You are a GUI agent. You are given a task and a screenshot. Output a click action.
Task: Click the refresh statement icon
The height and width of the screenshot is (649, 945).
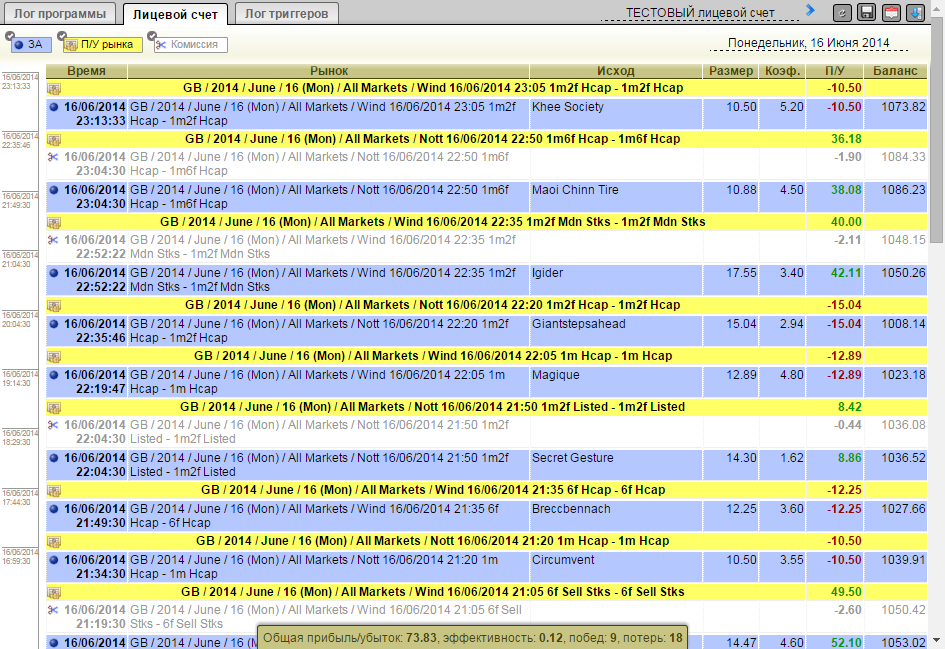point(842,12)
